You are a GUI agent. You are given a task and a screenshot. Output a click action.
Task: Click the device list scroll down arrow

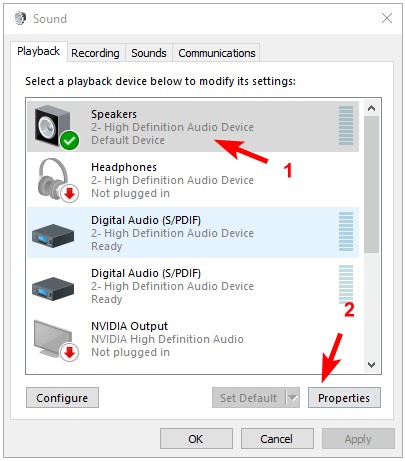[371, 365]
